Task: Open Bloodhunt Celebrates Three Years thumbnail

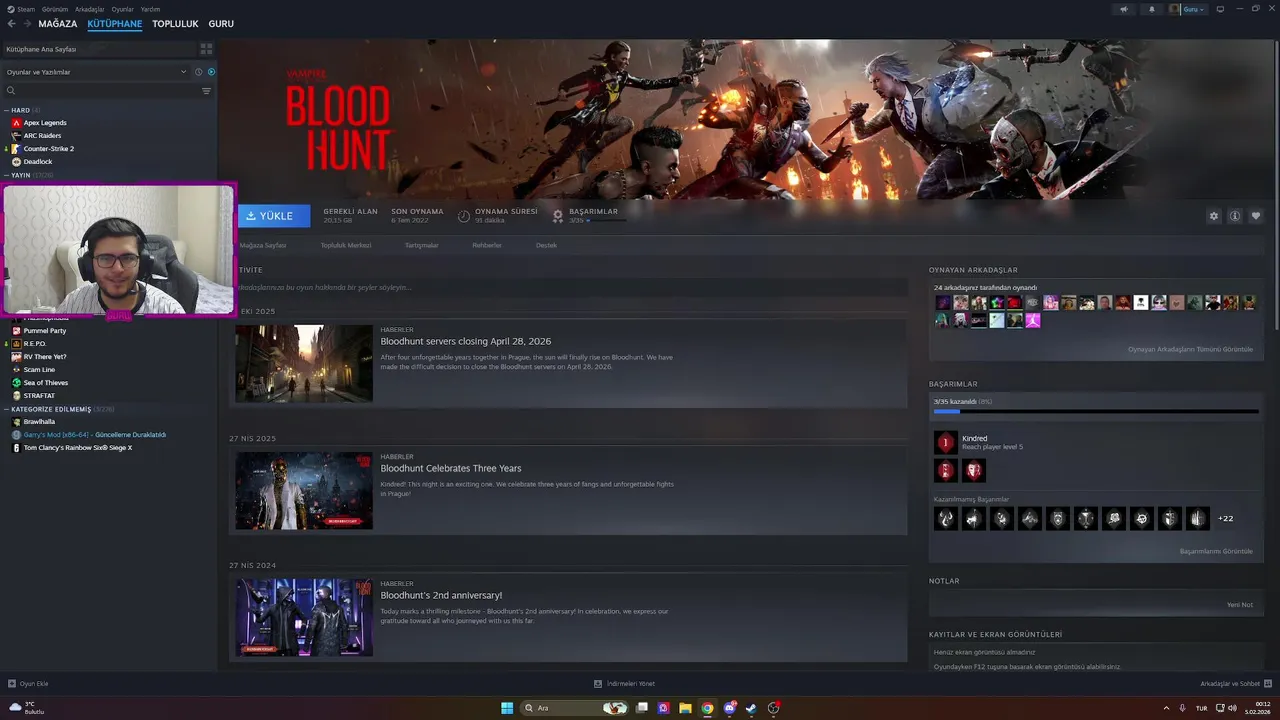Action: tap(304, 490)
